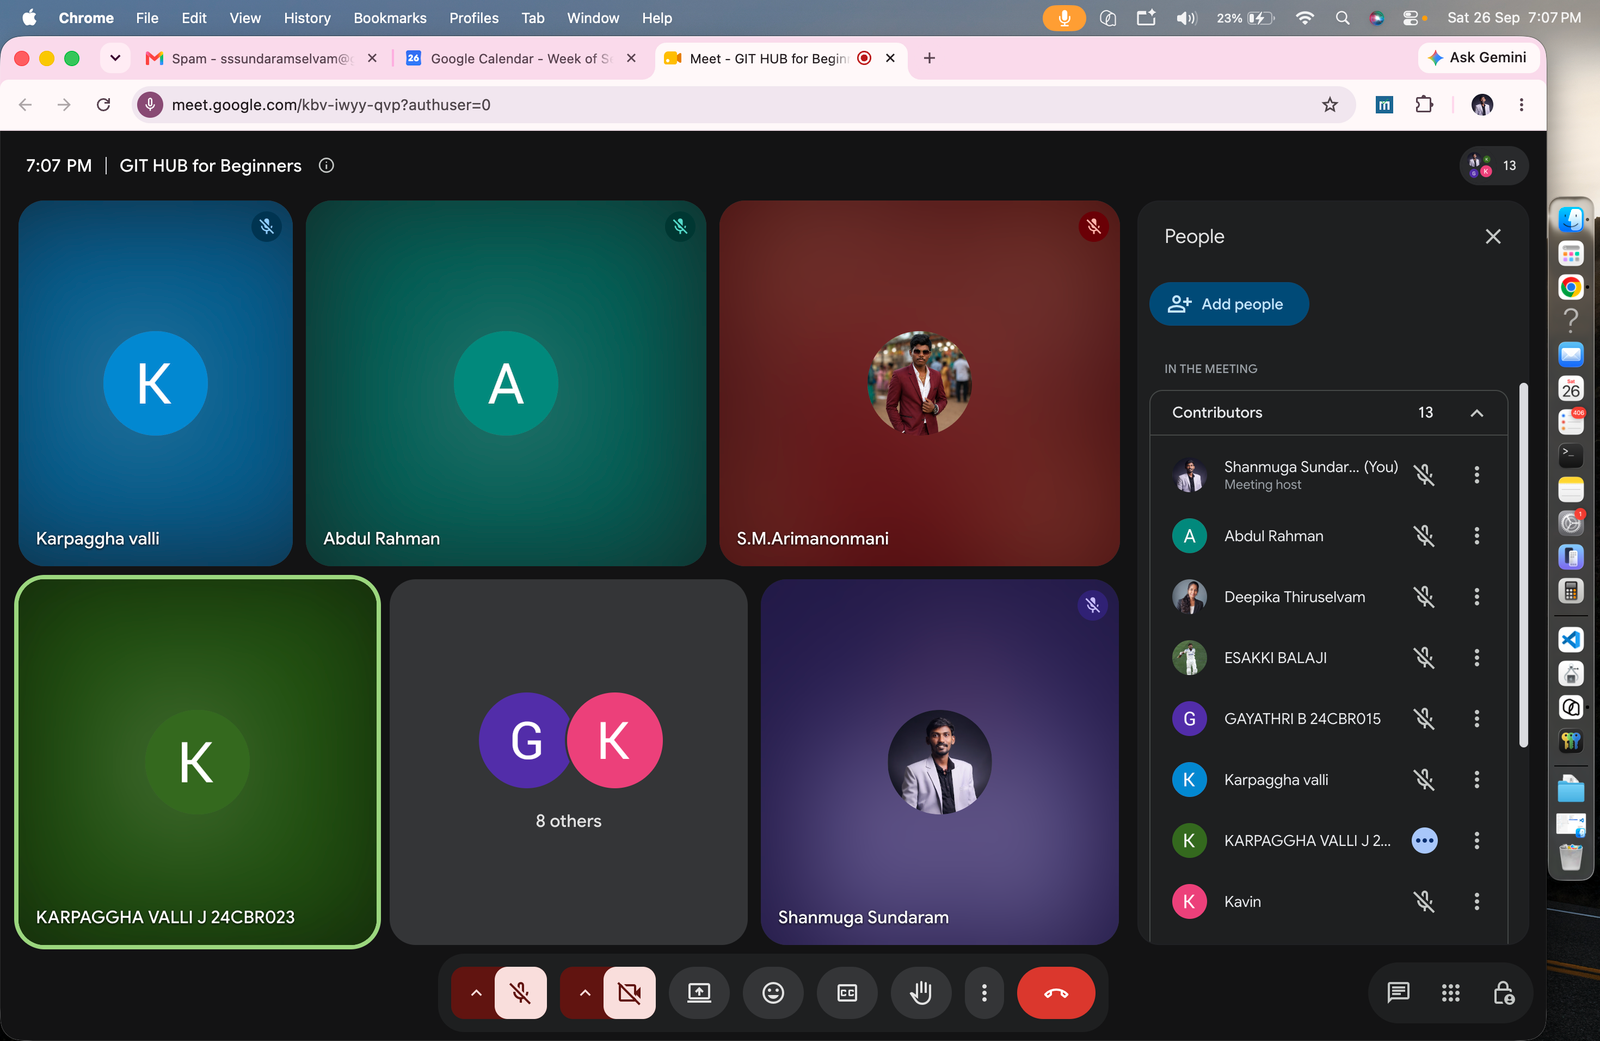Screen dimensions: 1600x1041
Task: Click the address bar URL field
Action: coord(744,105)
